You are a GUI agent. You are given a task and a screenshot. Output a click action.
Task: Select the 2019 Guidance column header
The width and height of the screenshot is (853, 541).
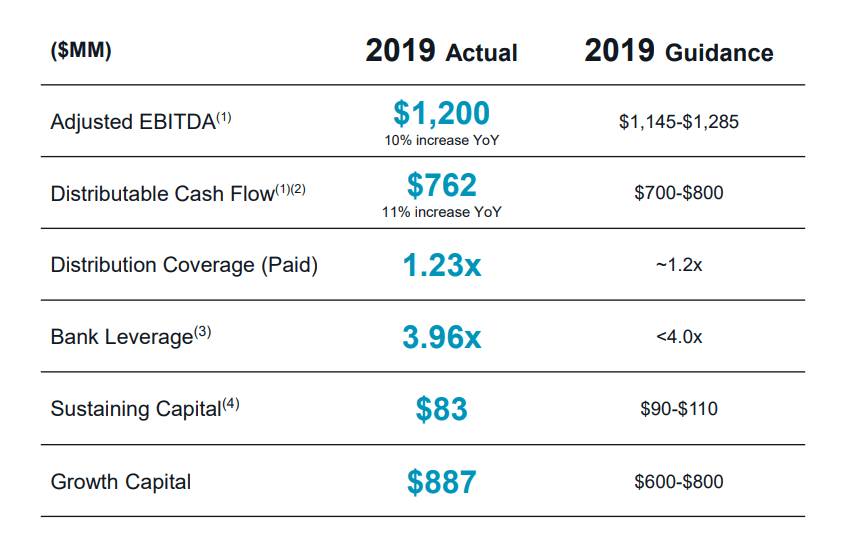pos(678,52)
